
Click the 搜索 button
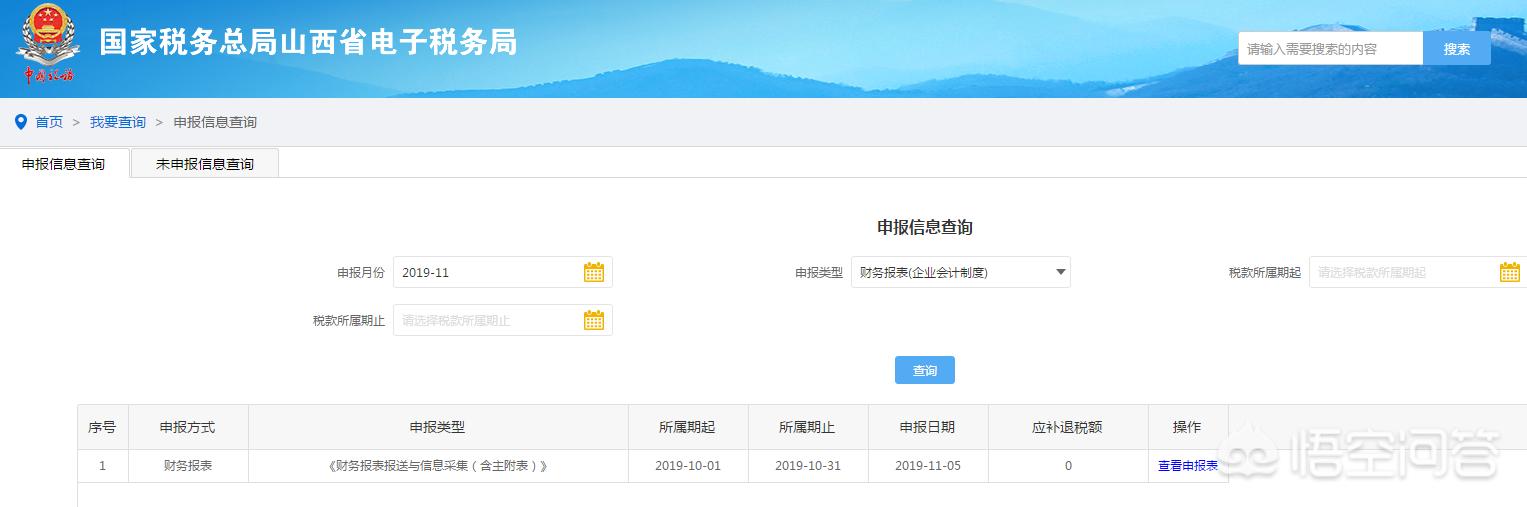click(x=1457, y=49)
